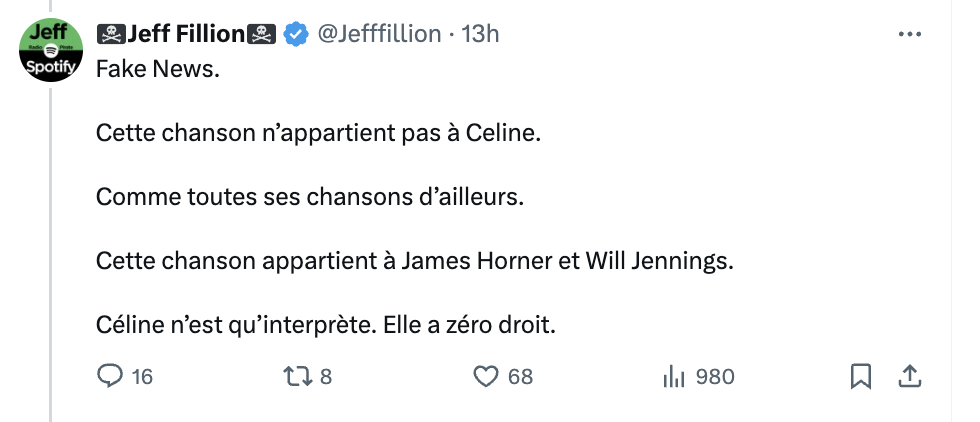The image size is (980, 422).
Task: Click the reply count number 16
Action: click(142, 377)
